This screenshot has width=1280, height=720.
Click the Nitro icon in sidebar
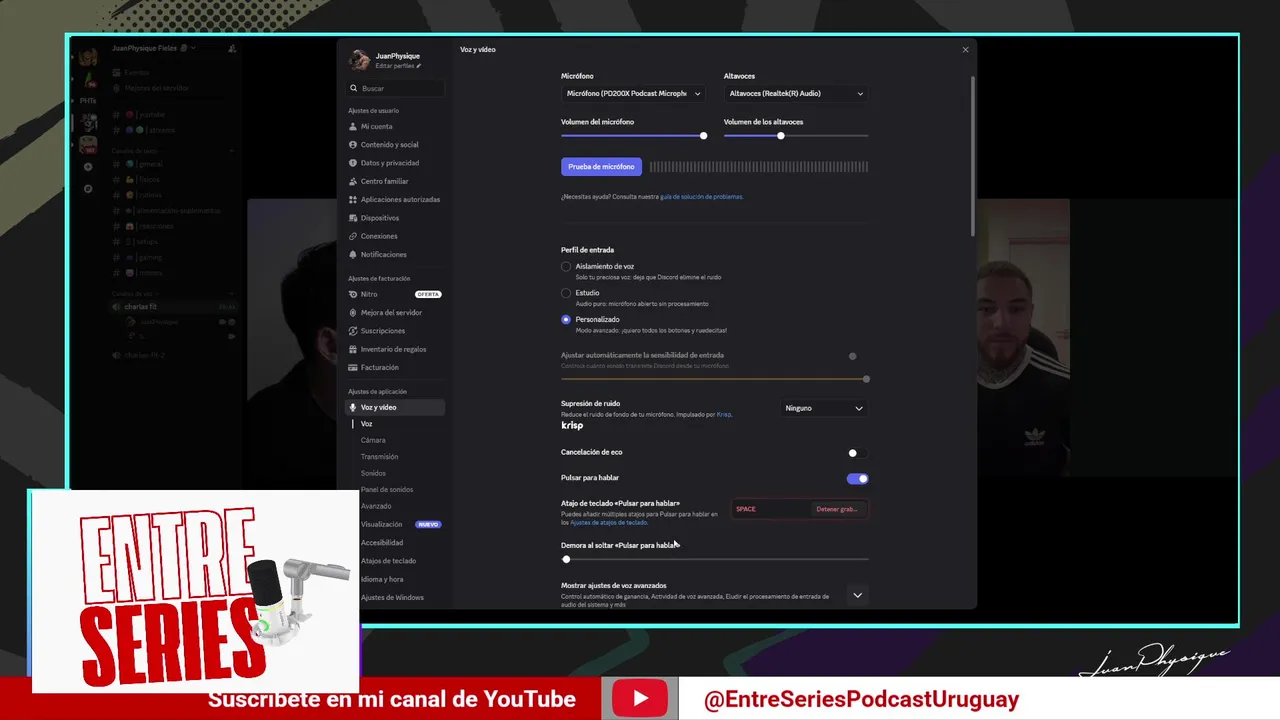[x=353, y=294]
